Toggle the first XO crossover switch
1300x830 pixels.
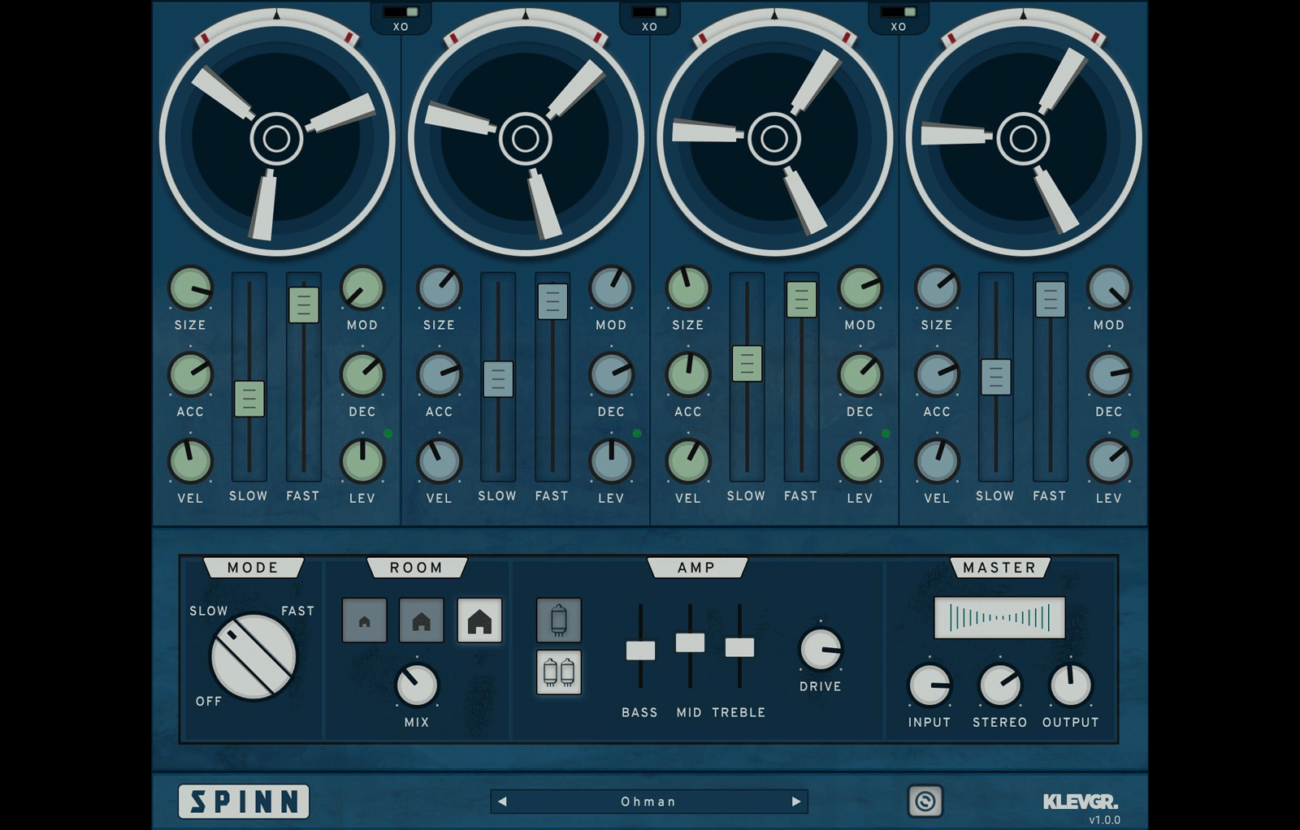pyautogui.click(x=401, y=12)
